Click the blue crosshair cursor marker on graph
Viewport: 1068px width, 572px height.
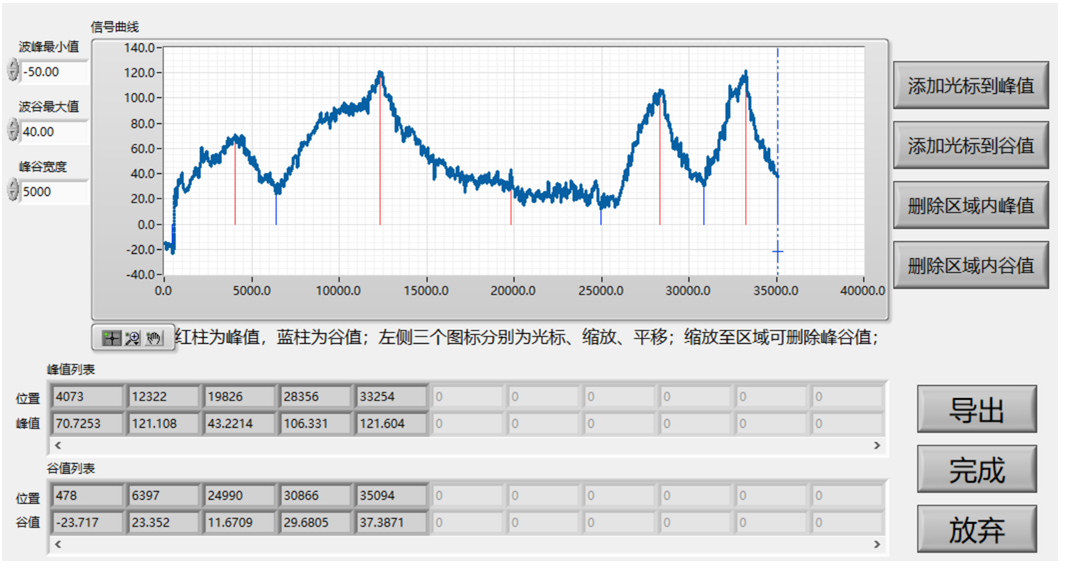coord(777,252)
